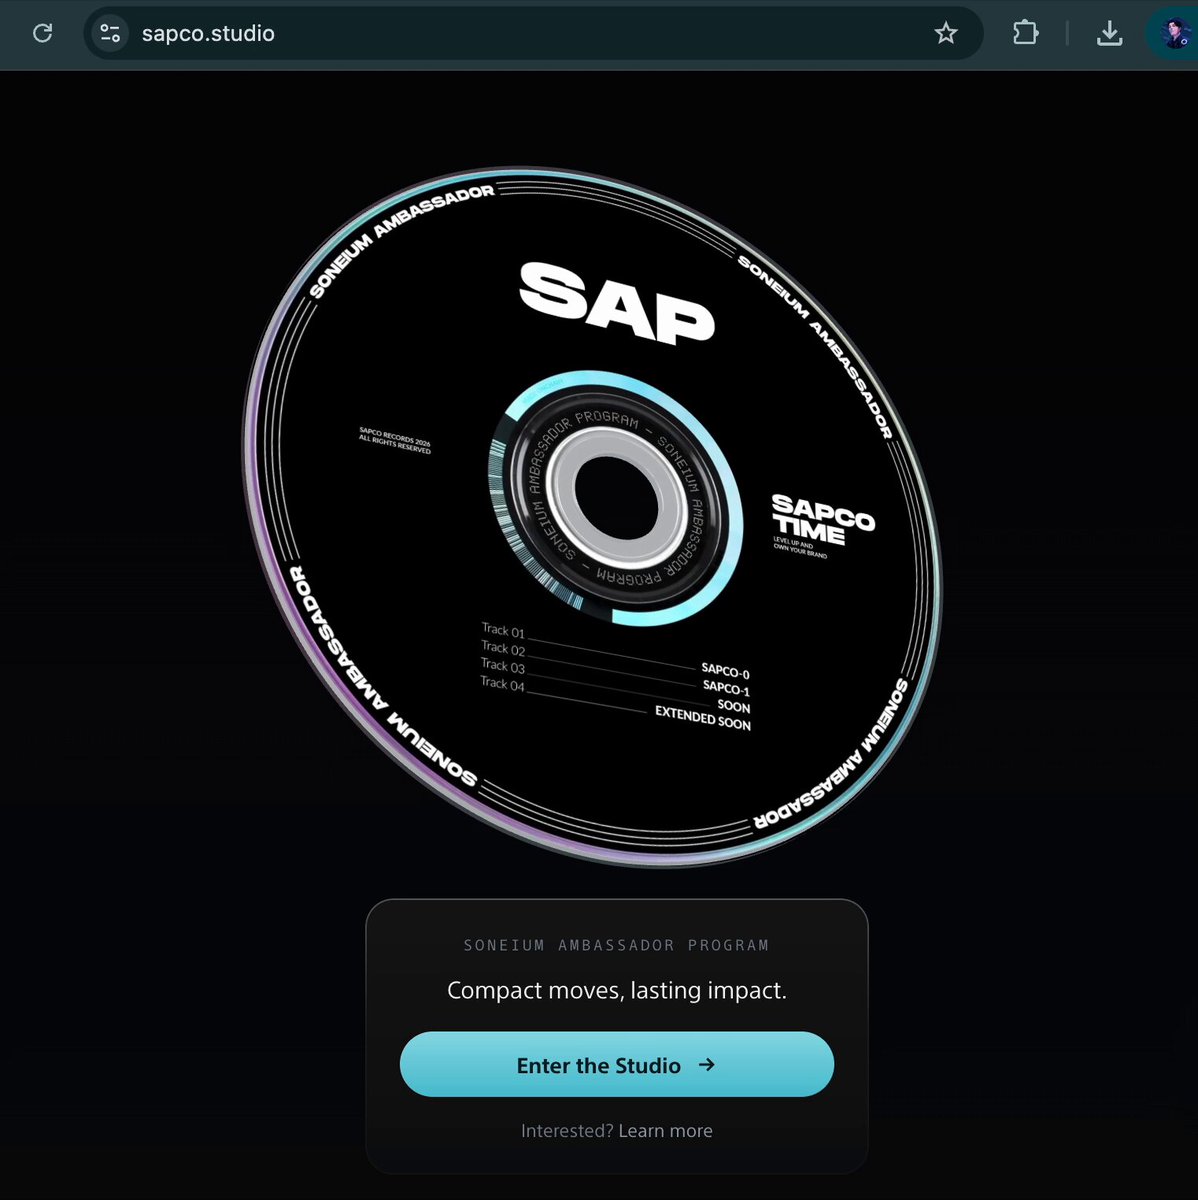Click the "Track 04" label on the disc
Screen dimensions: 1198x1200
point(502,683)
